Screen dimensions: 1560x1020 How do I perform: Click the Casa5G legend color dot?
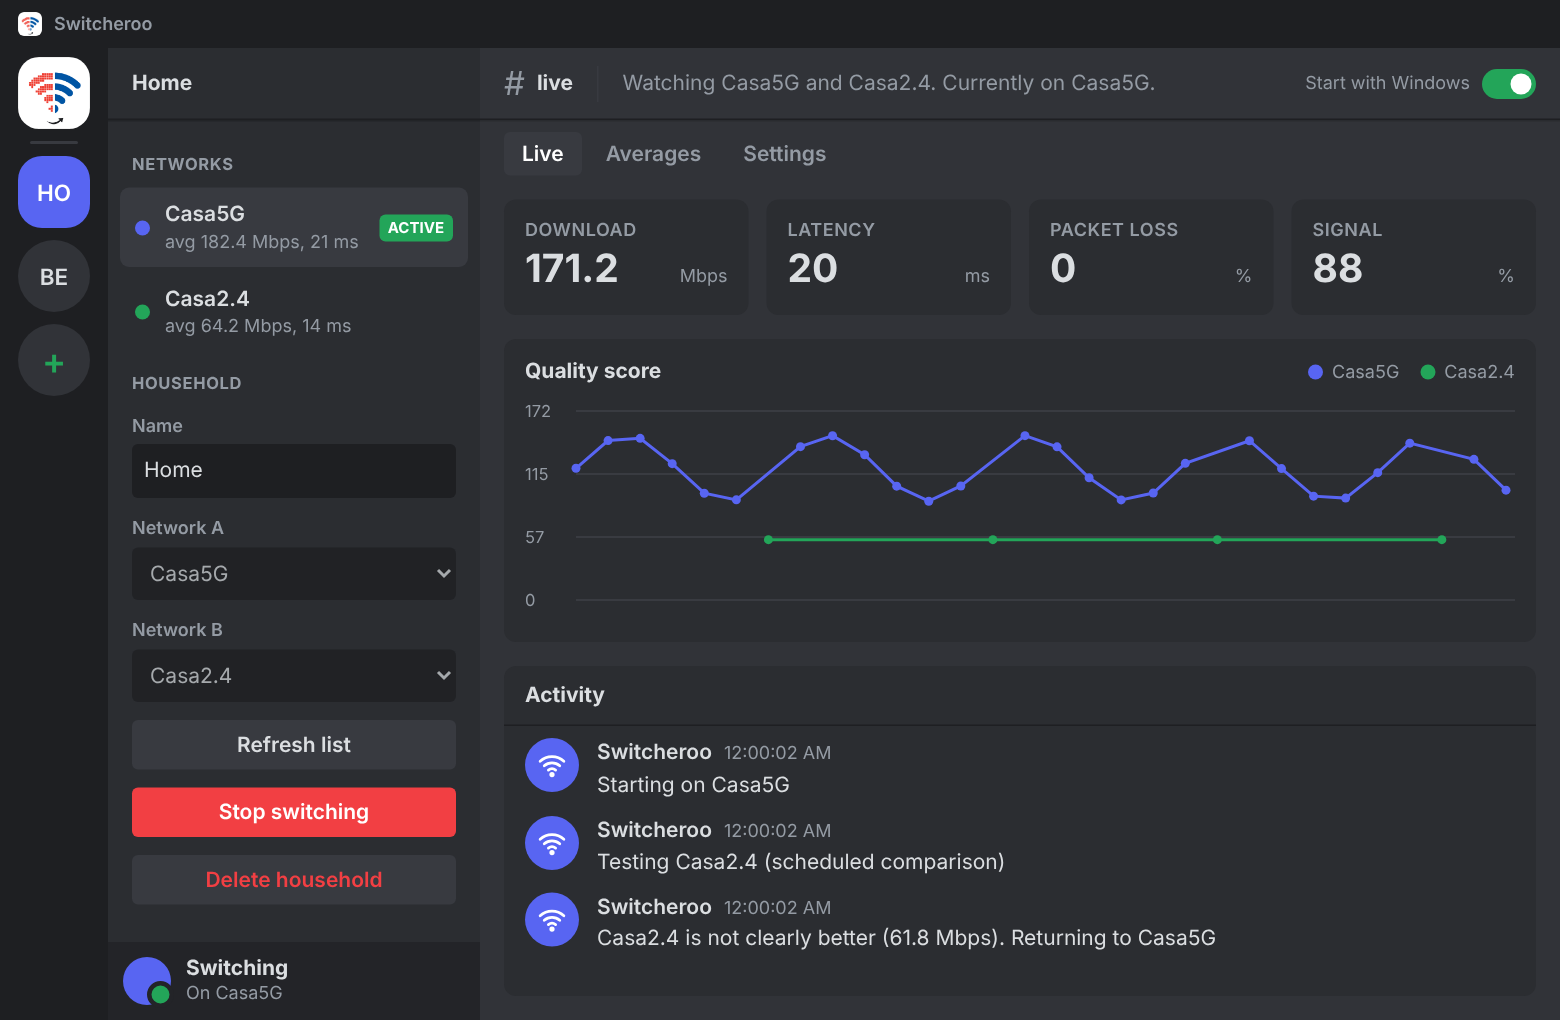(x=1316, y=372)
